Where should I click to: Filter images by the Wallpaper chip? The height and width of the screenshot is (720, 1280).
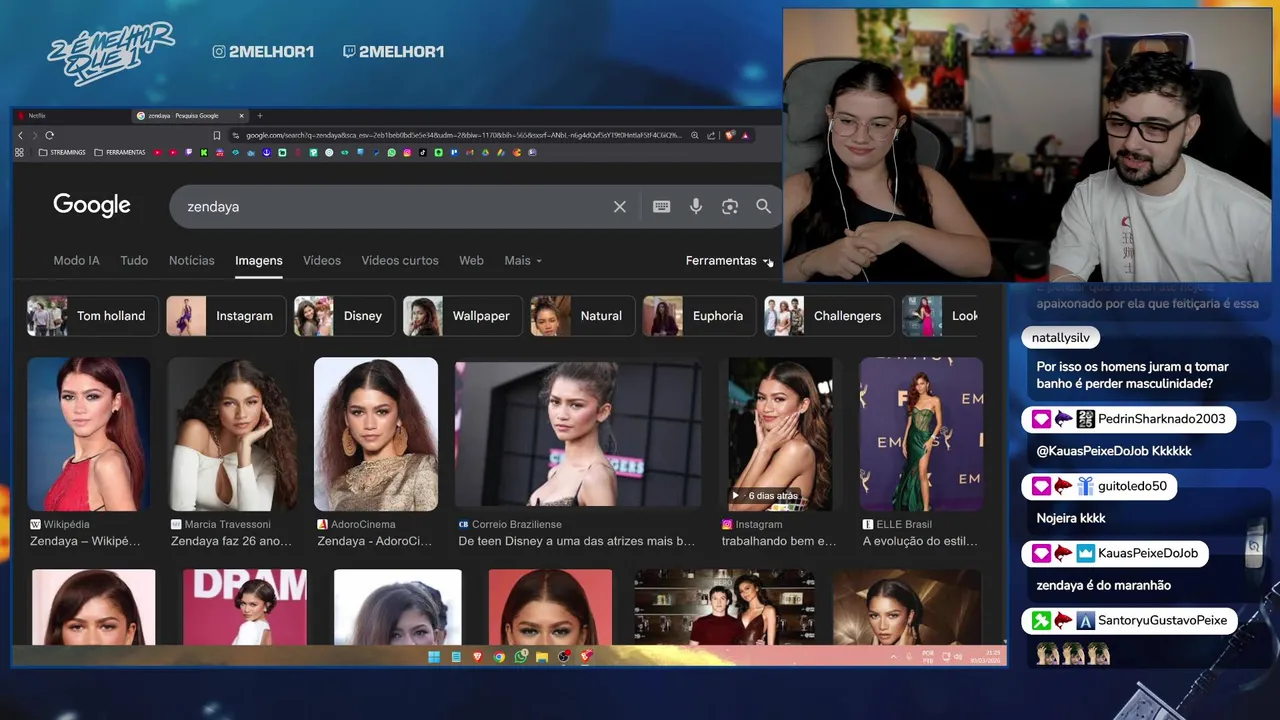(462, 316)
